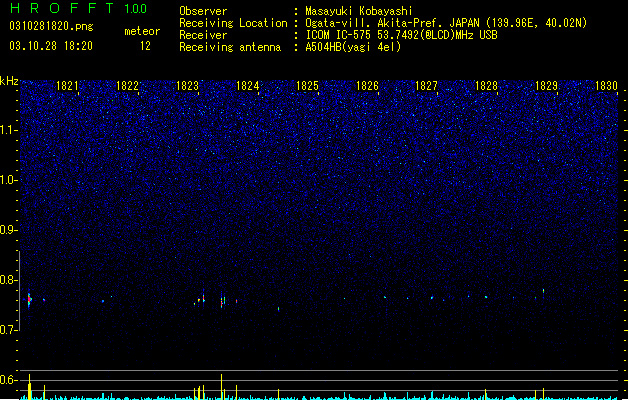This screenshot has height=400, width=629.
Task: Click the 1821 time axis label
Action: [x=67, y=86]
